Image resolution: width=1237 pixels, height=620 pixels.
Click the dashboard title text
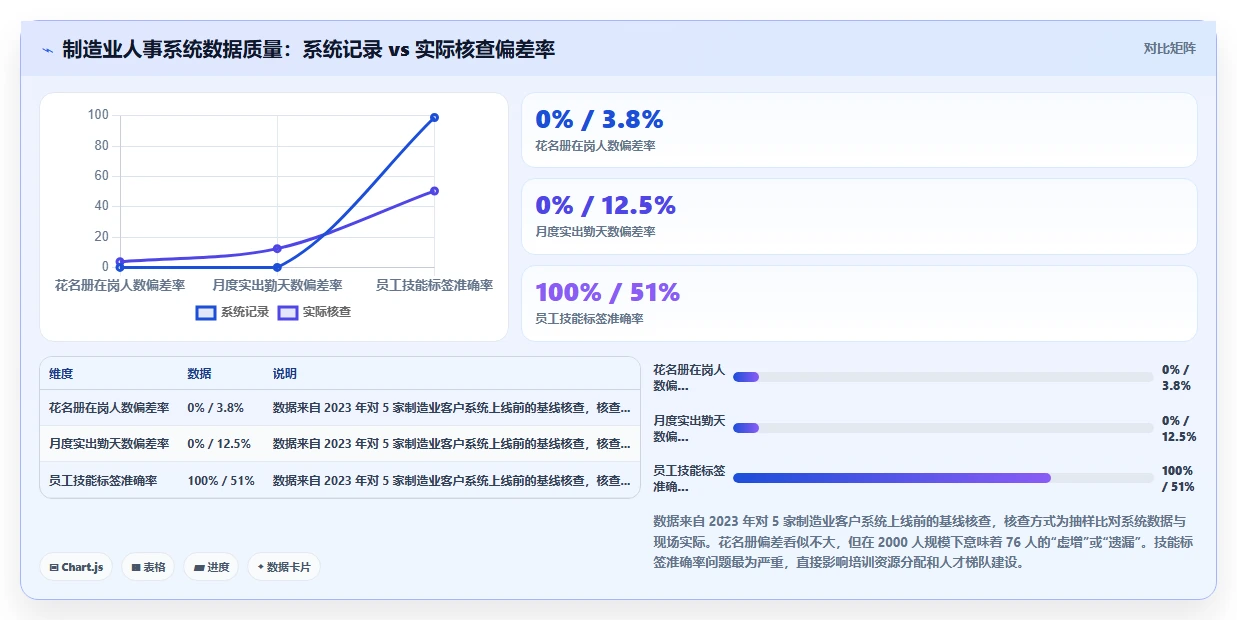click(x=308, y=49)
